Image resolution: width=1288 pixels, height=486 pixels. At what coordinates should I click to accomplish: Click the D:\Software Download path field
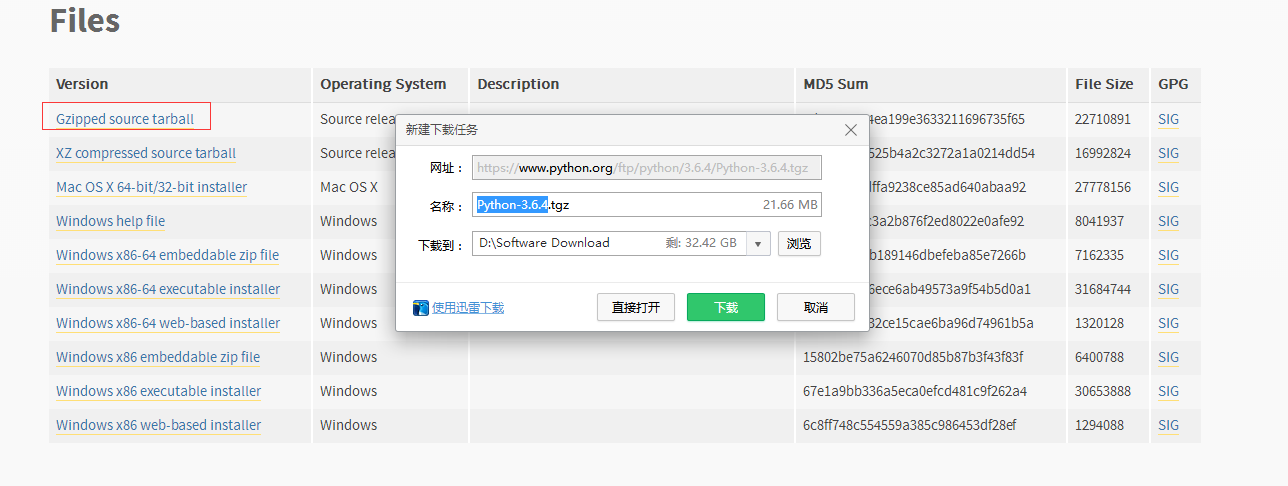coord(609,243)
